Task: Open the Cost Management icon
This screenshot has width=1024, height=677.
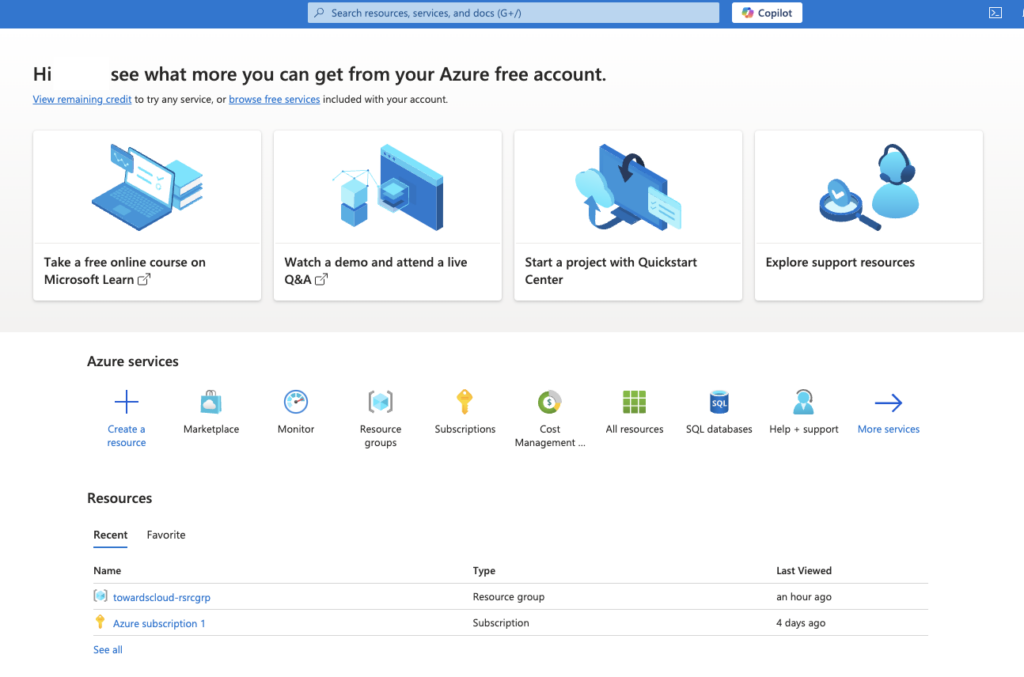Action: [x=549, y=401]
